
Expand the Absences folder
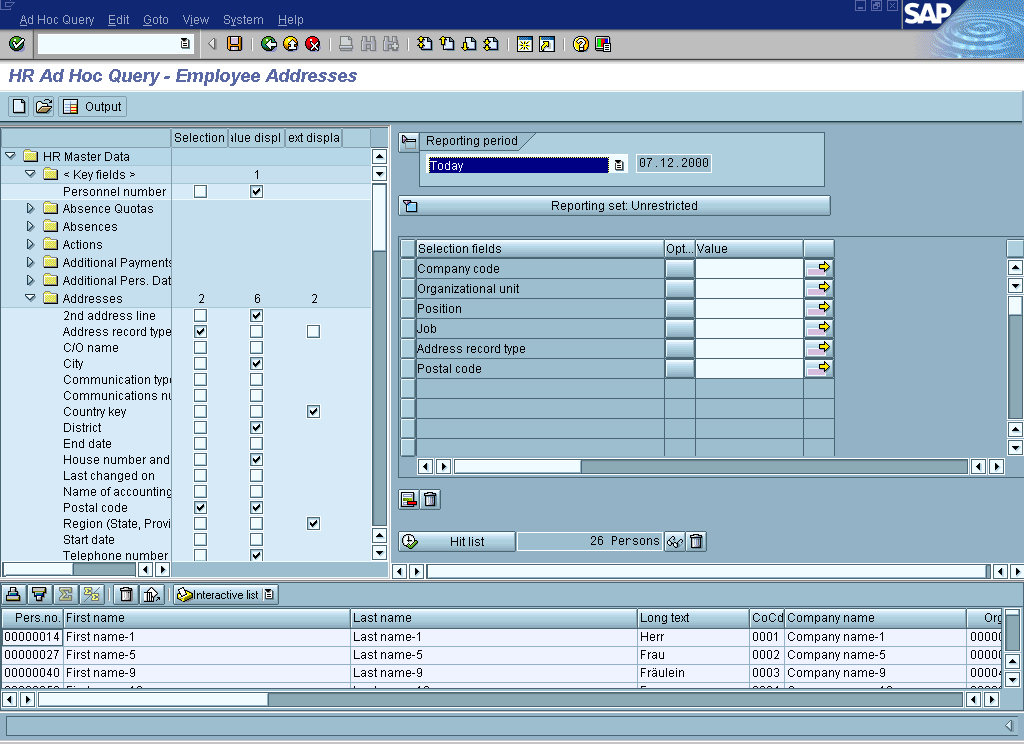coord(30,226)
